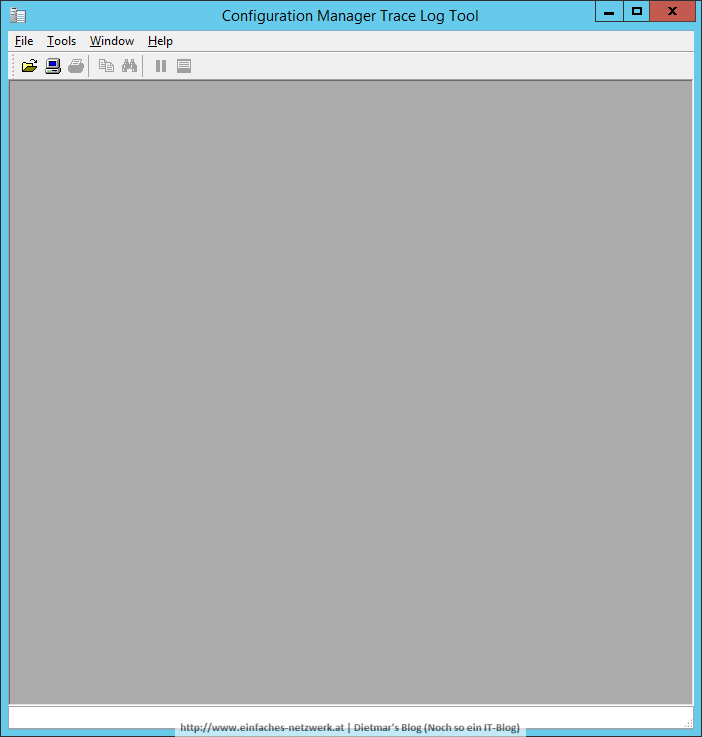
Task: Open the Window menu
Action: (112, 41)
